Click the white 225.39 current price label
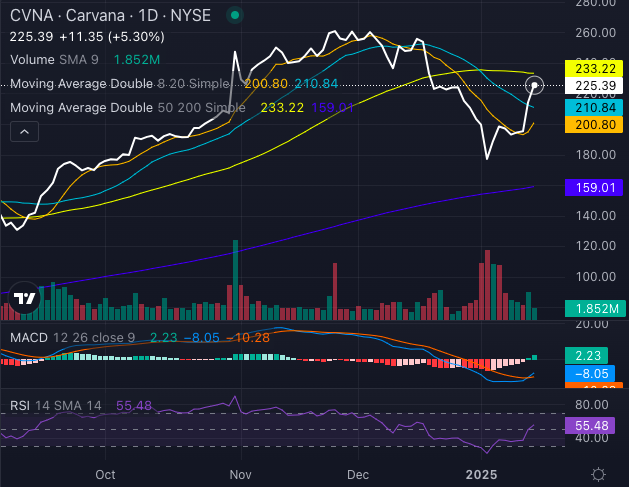The image size is (629, 487). pyautogui.click(x=594, y=87)
